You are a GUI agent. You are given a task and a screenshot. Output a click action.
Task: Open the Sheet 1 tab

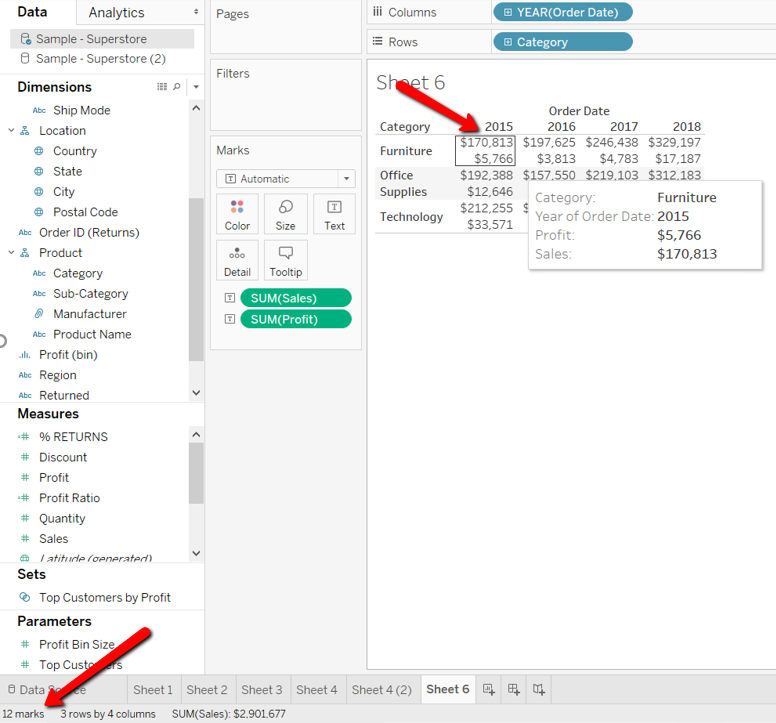153,689
